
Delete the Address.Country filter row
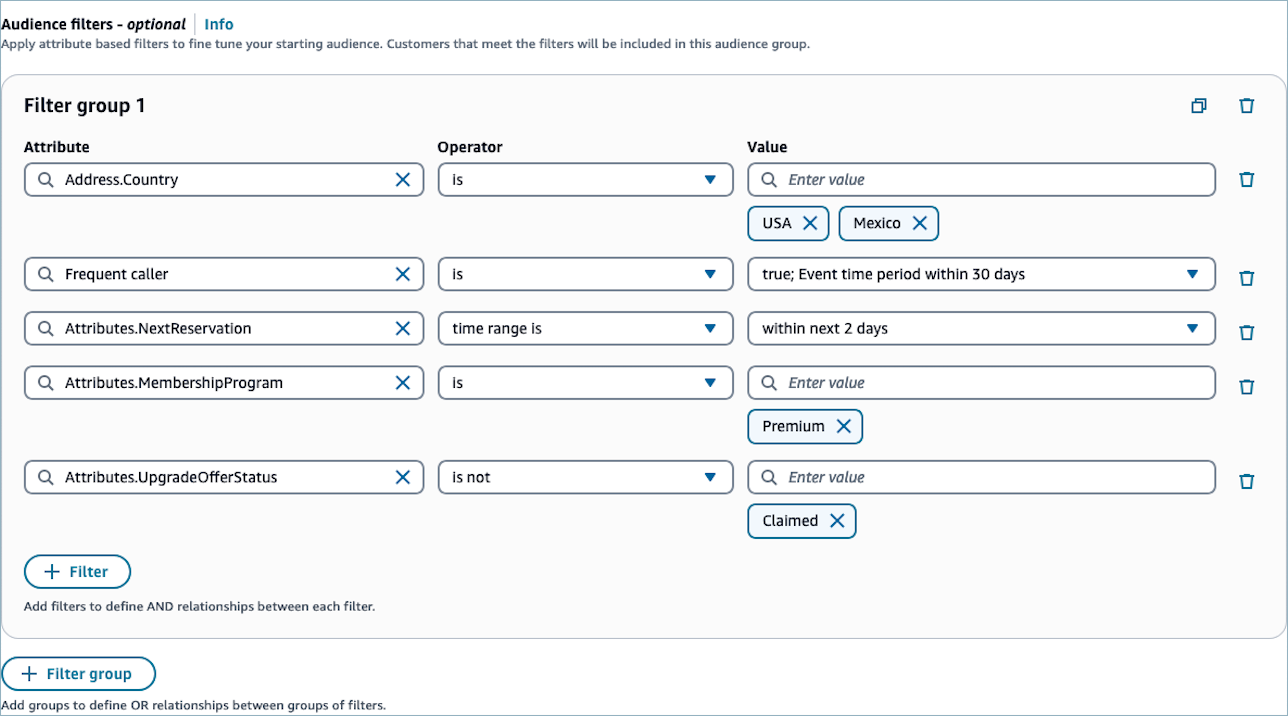pyautogui.click(x=1246, y=180)
